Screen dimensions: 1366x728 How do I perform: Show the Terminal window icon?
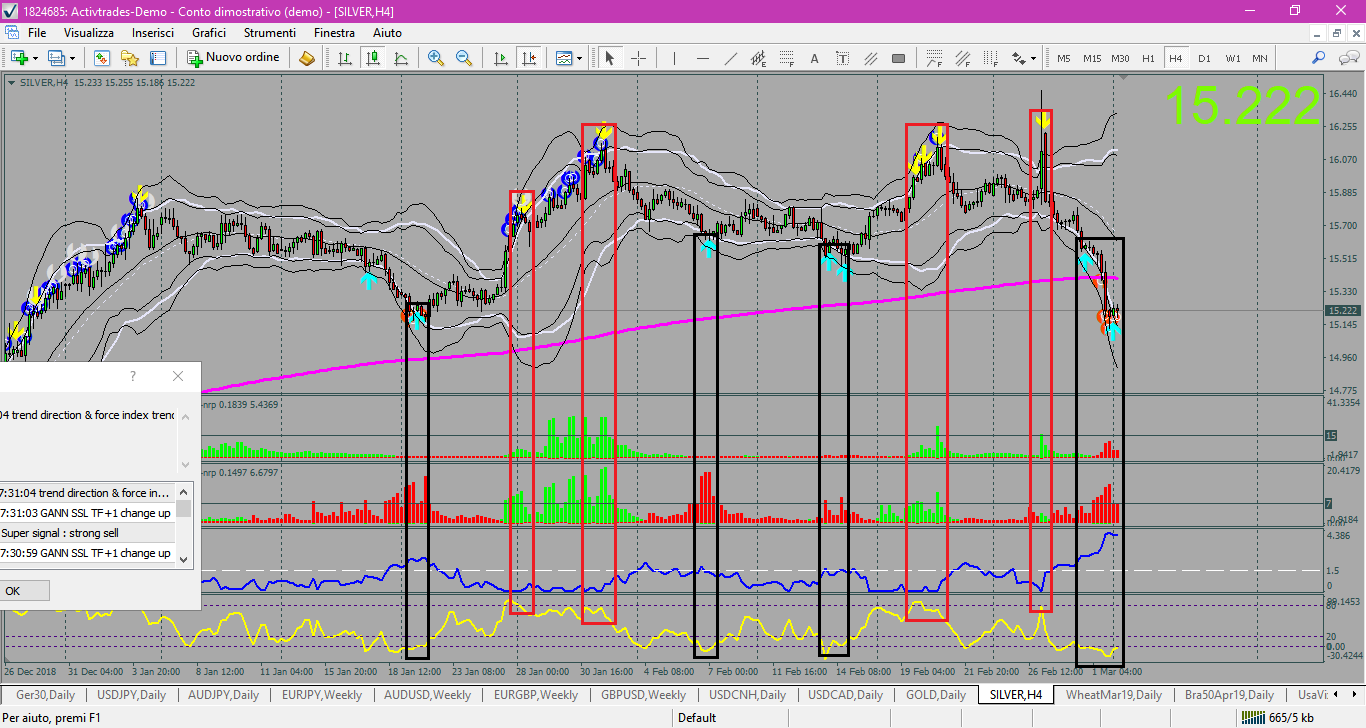(157, 58)
